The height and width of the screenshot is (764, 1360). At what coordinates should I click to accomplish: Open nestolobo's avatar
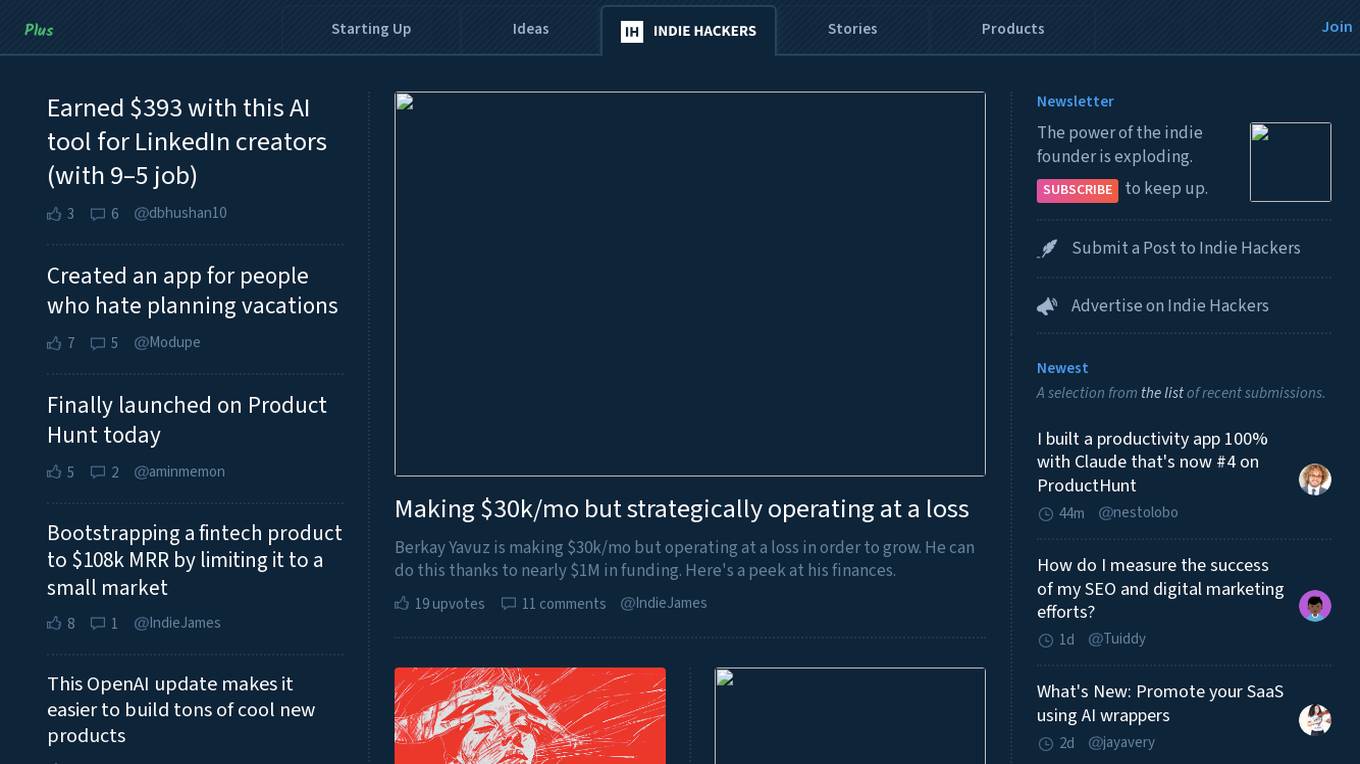click(x=1315, y=479)
